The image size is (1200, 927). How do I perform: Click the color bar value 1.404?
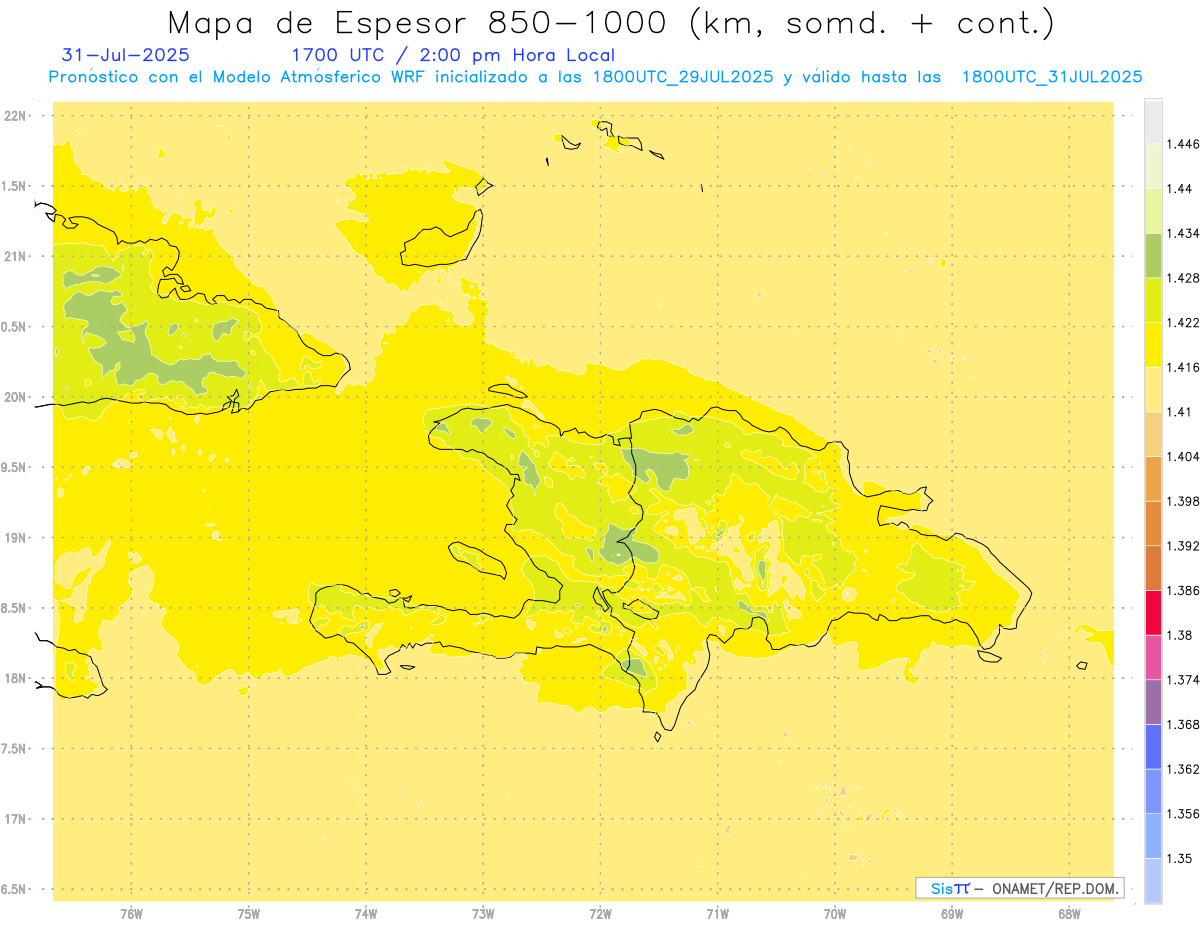1185,457
